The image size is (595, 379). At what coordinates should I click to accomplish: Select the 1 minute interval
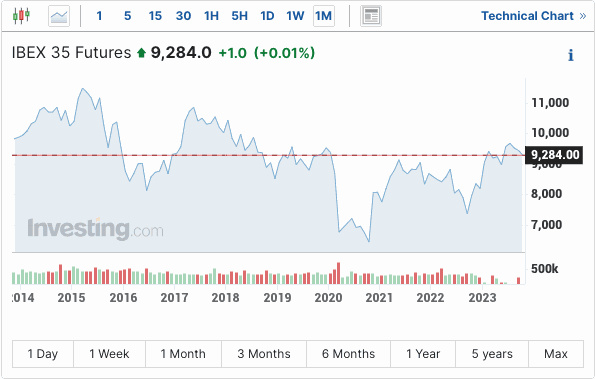[x=99, y=16]
